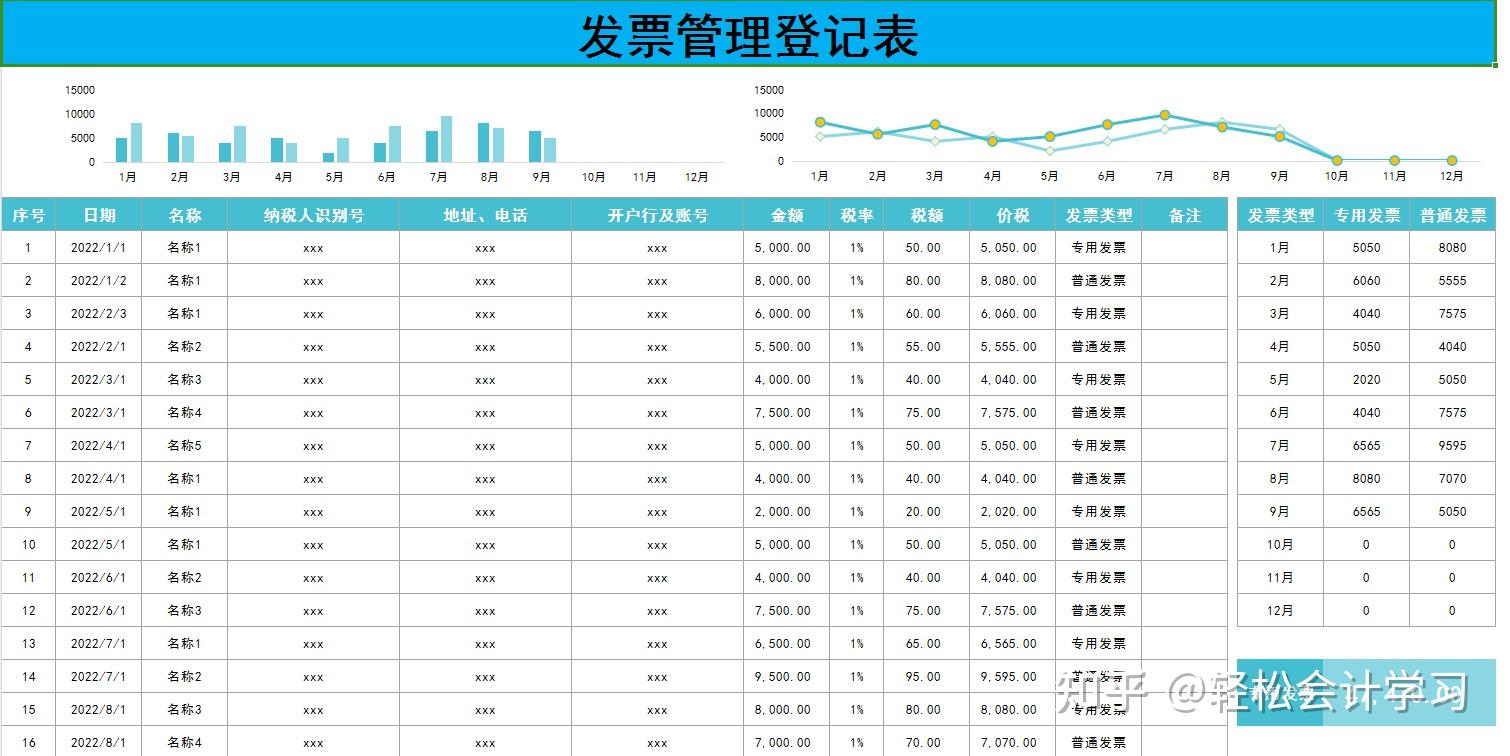Click the 开户行及账号 xxx cell in row 8

(657, 479)
